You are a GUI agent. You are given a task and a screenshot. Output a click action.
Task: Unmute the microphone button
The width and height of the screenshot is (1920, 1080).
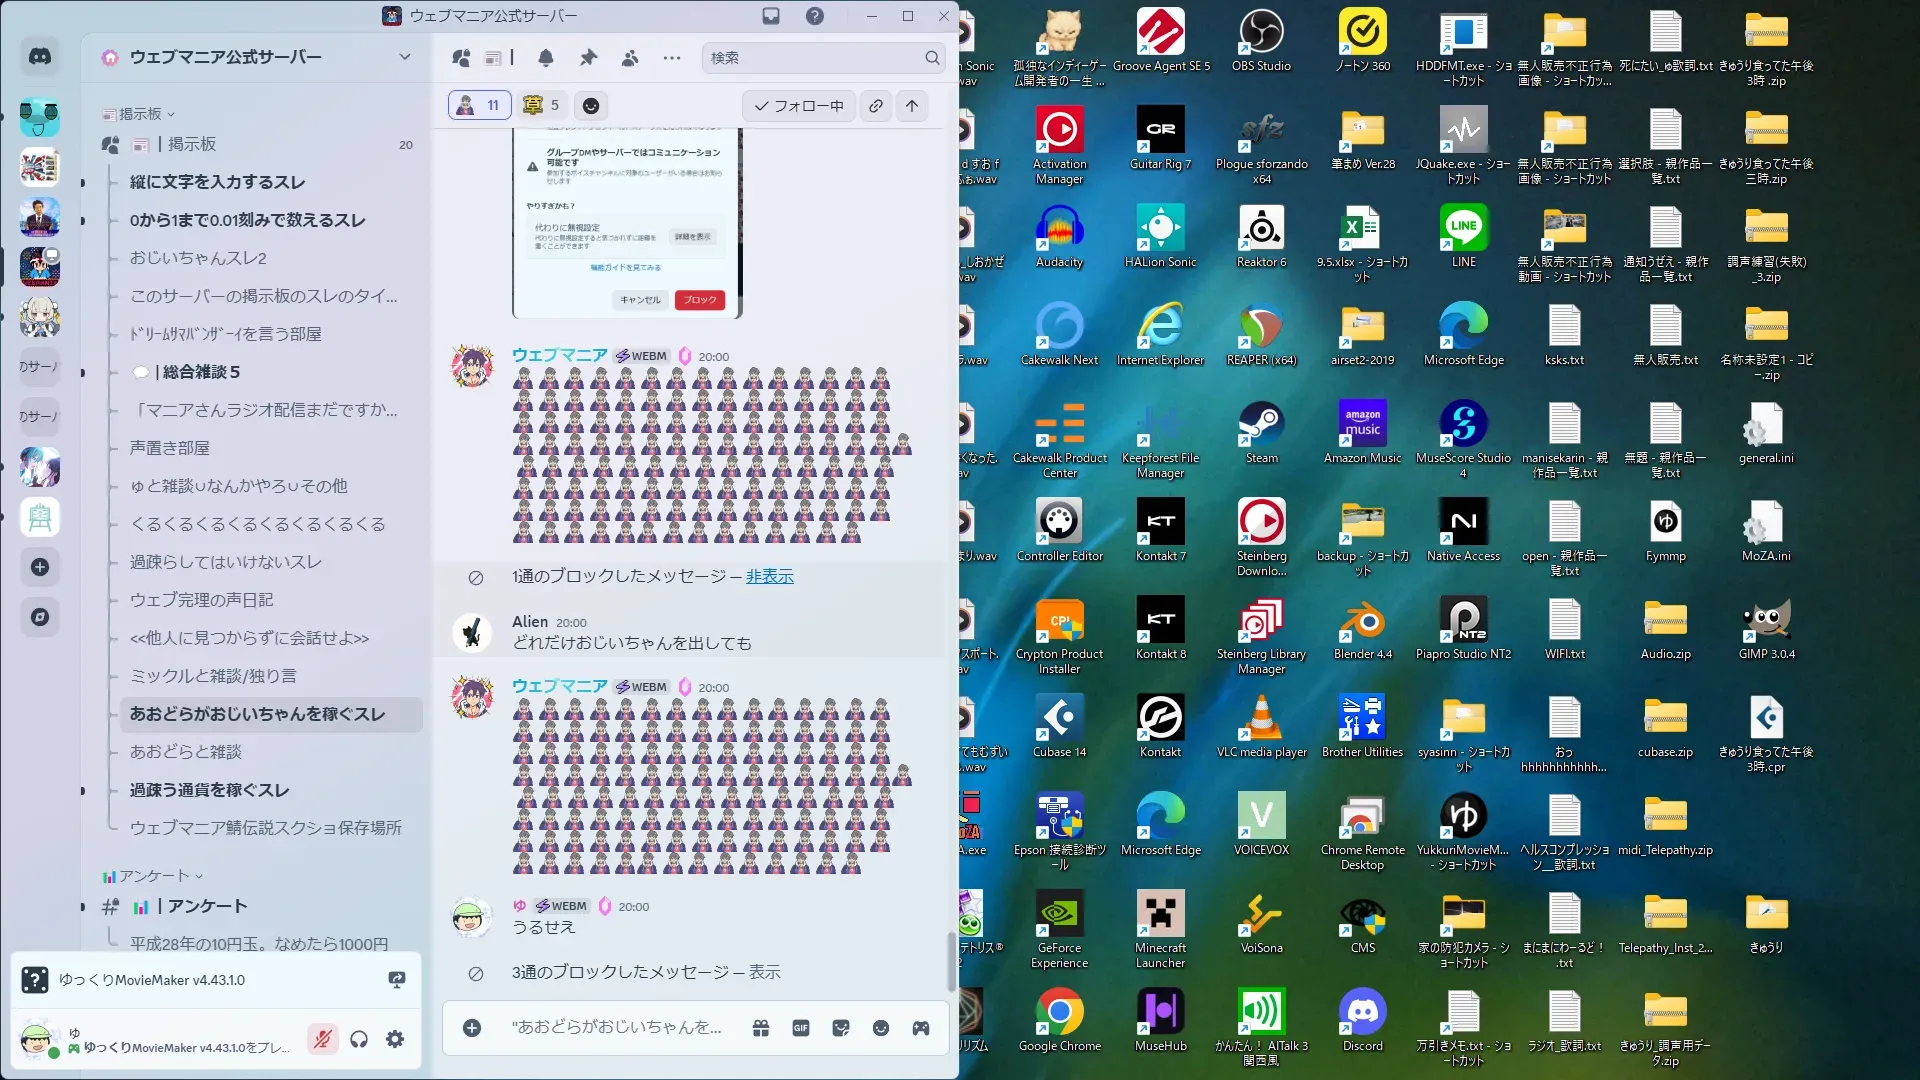coord(322,1040)
